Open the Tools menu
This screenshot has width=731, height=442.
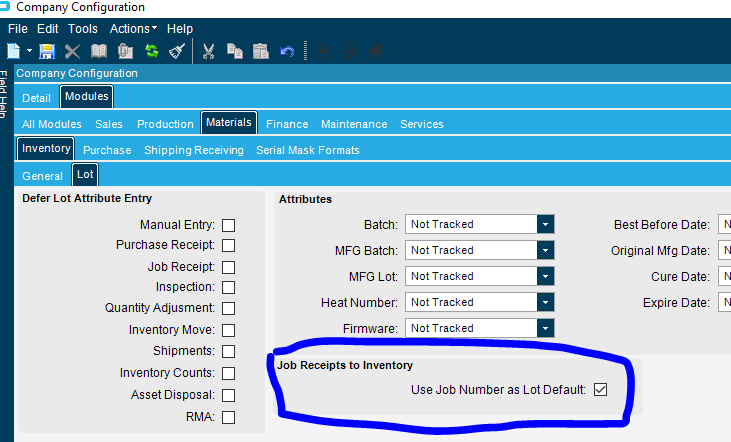pyautogui.click(x=83, y=29)
